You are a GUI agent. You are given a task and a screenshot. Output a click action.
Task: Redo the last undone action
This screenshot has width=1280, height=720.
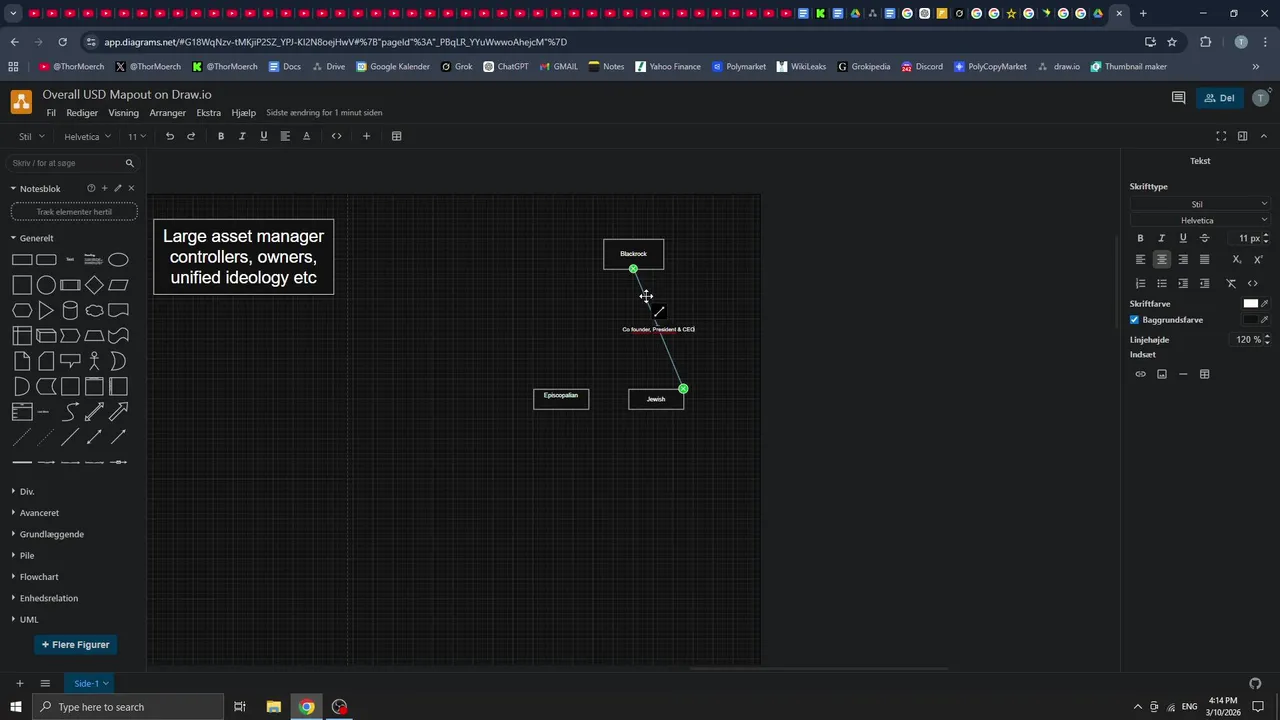coord(191,136)
